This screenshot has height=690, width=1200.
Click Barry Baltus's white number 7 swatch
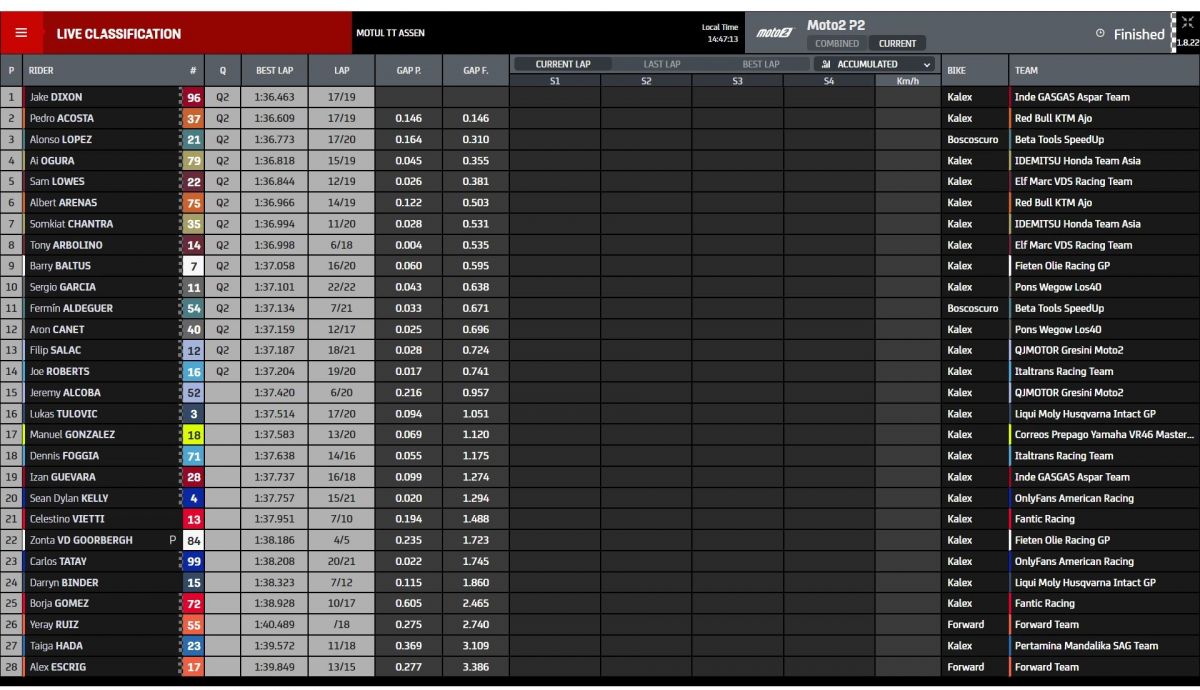[194, 266]
